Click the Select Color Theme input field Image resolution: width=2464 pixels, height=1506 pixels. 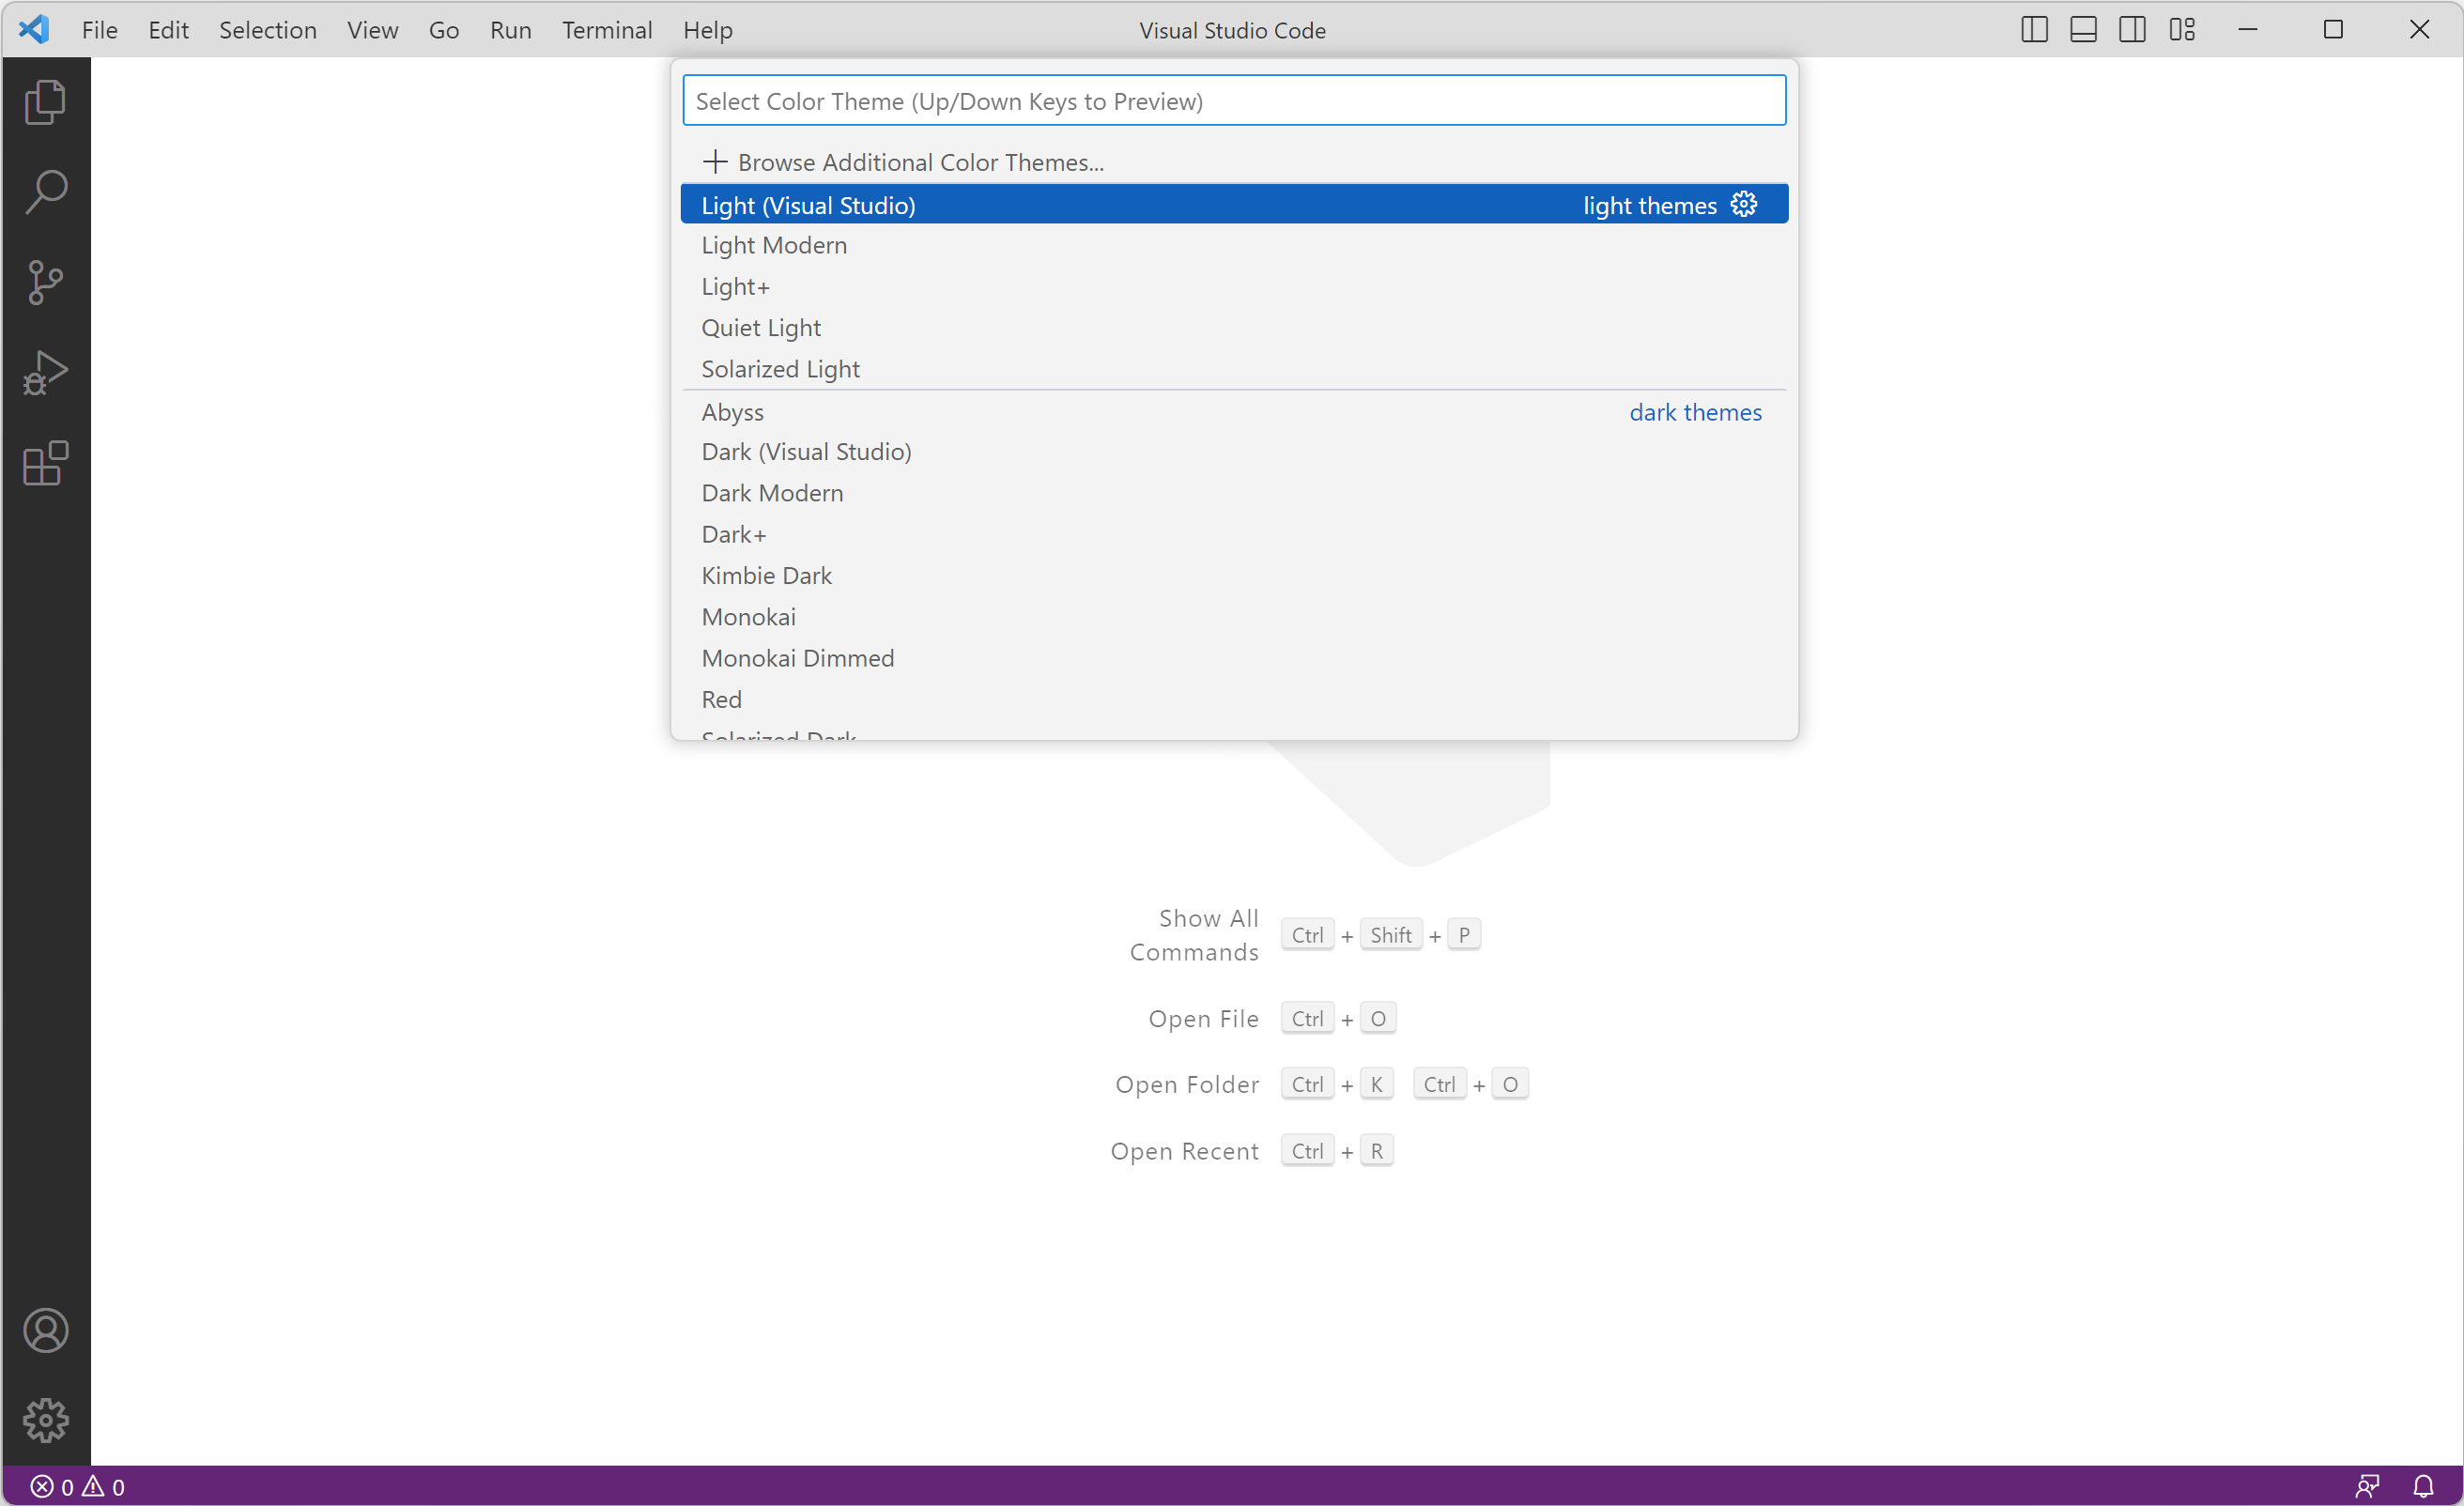(x=1233, y=101)
